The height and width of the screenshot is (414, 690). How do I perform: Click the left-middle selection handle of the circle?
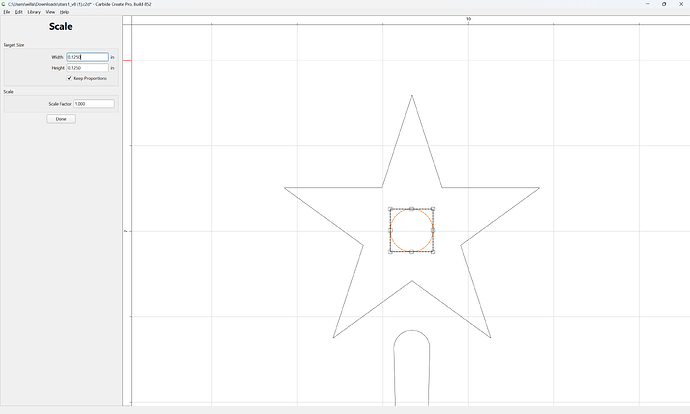point(390,231)
